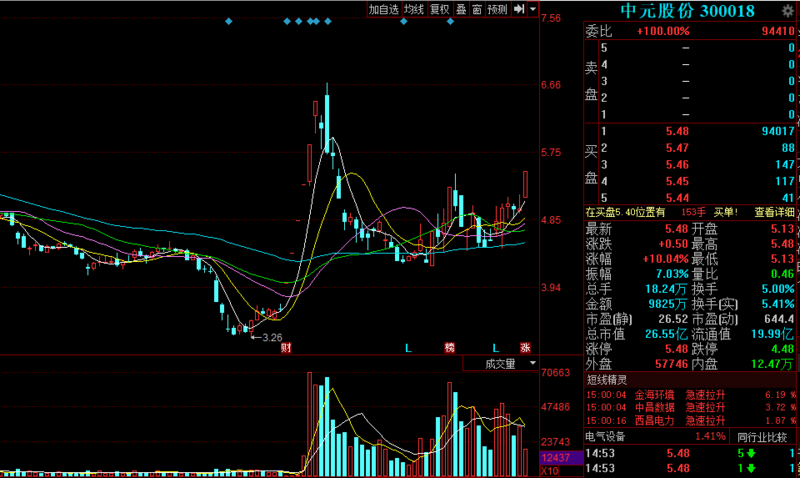Click buy level 3 price 5.46
The image size is (800, 478).
(x=677, y=165)
